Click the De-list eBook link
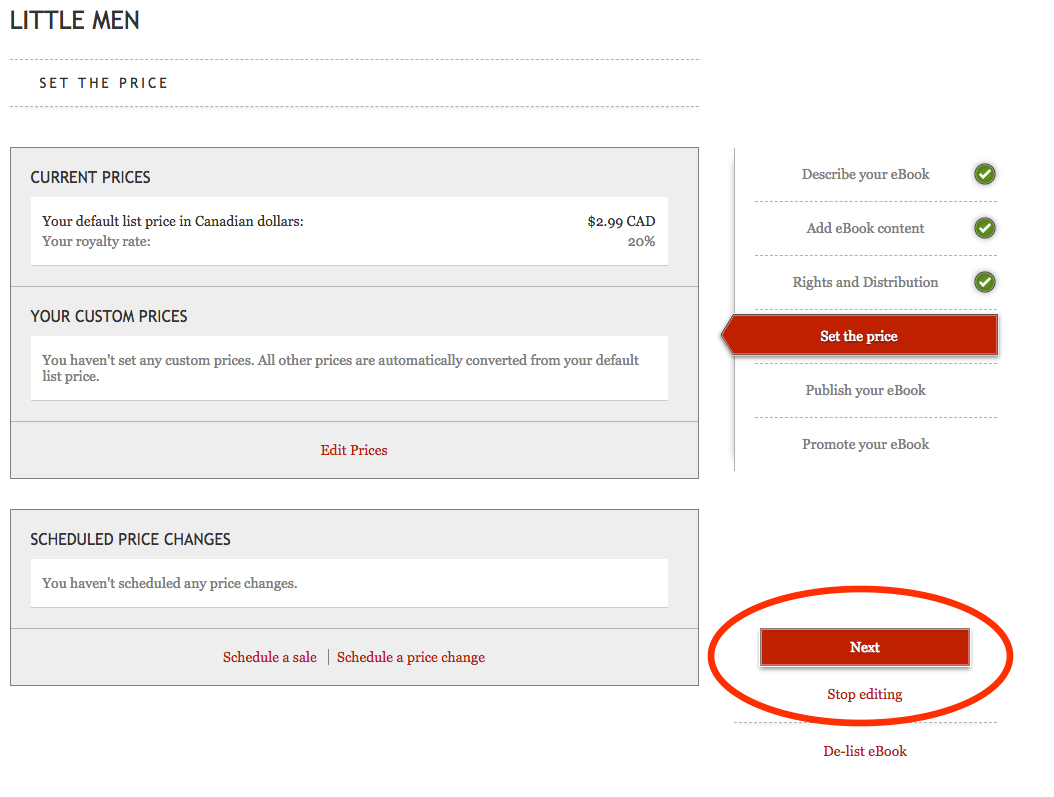The width and height of the screenshot is (1054, 797). click(x=865, y=752)
